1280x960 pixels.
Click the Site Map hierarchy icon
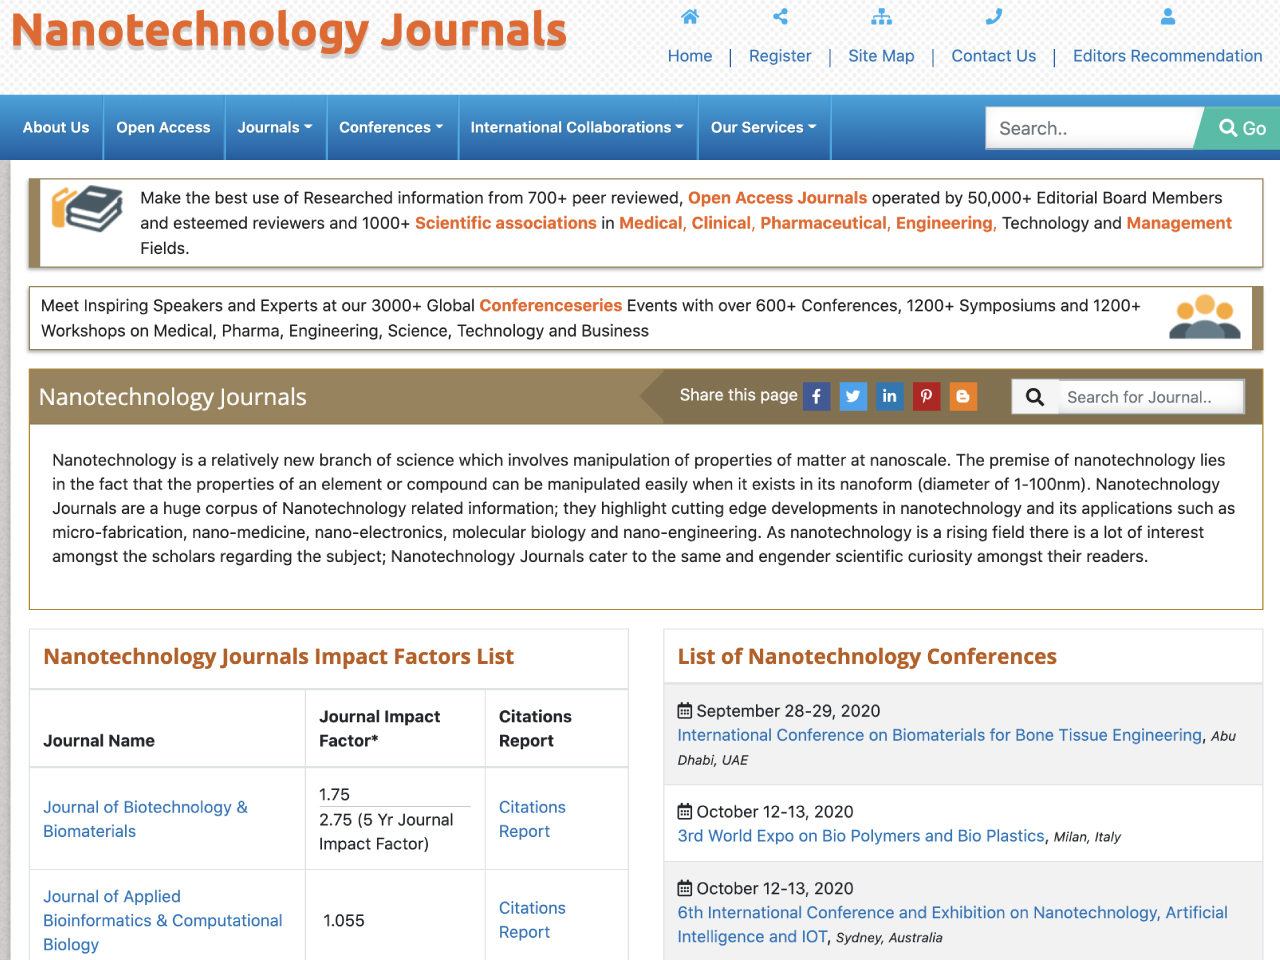(881, 16)
